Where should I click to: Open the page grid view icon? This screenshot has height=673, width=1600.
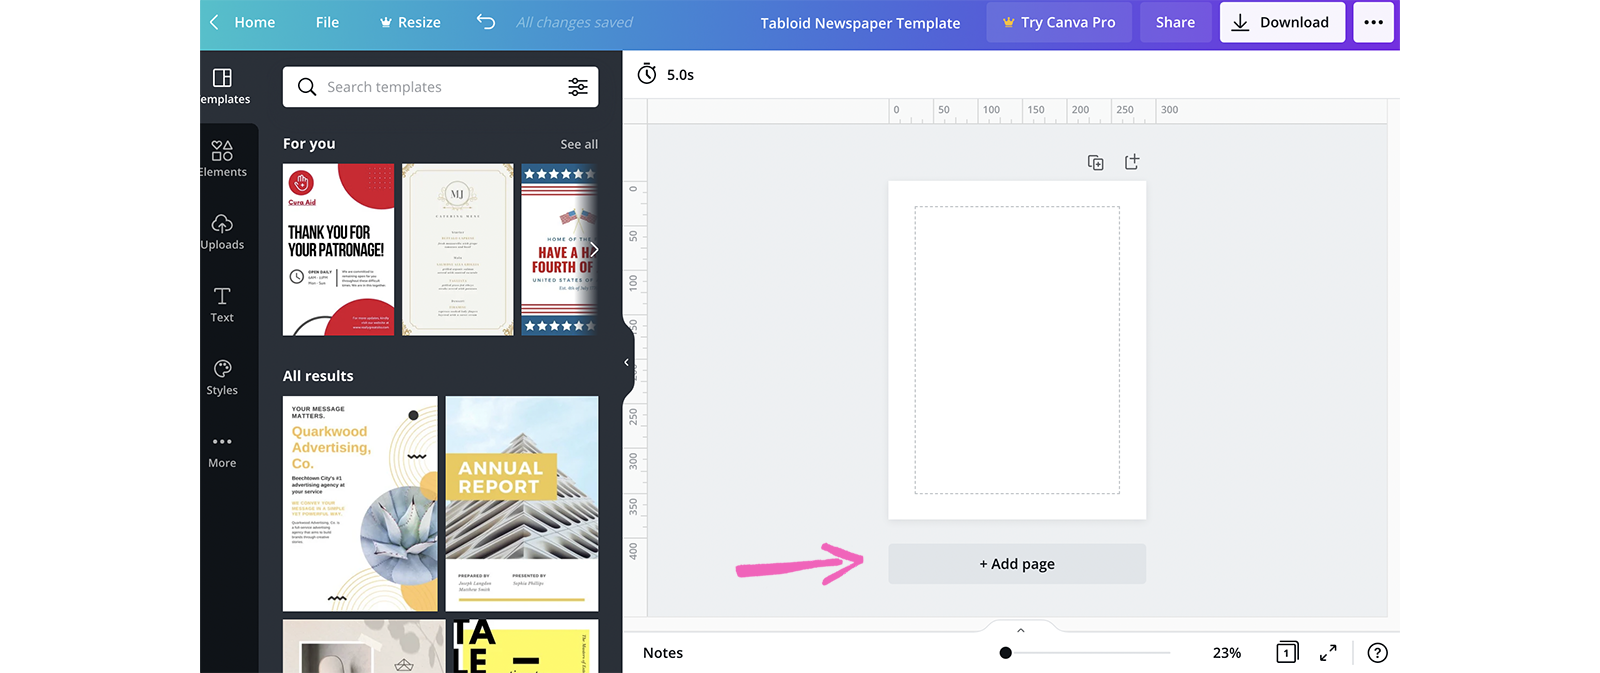point(1287,653)
